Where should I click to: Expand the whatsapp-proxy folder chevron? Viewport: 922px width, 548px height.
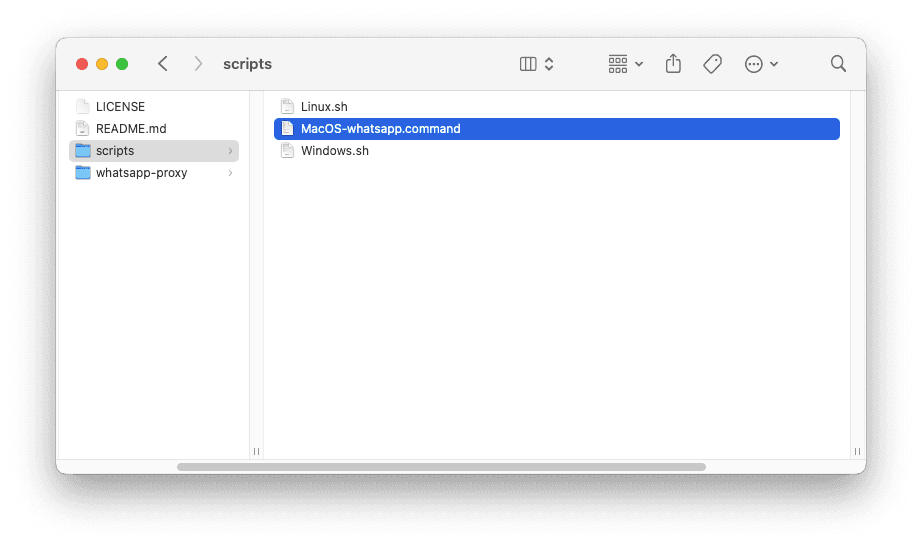(230, 173)
